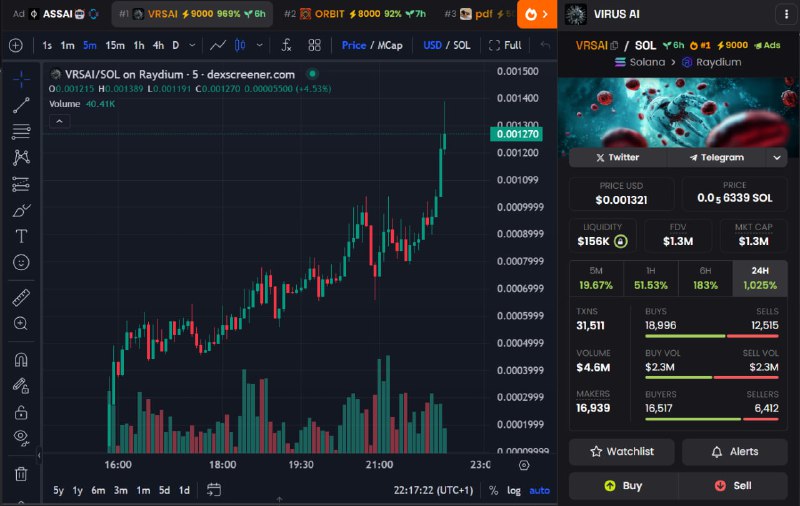Switch chart to Price display
The height and width of the screenshot is (506, 800).
tap(354, 45)
